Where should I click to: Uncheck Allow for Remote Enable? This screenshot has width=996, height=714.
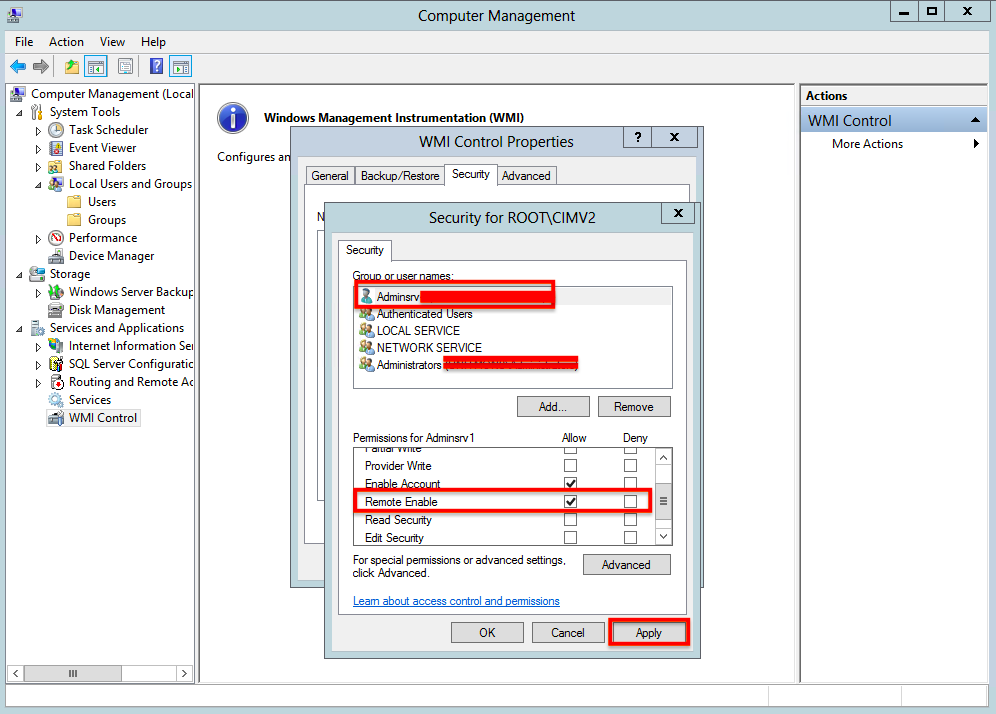570,501
